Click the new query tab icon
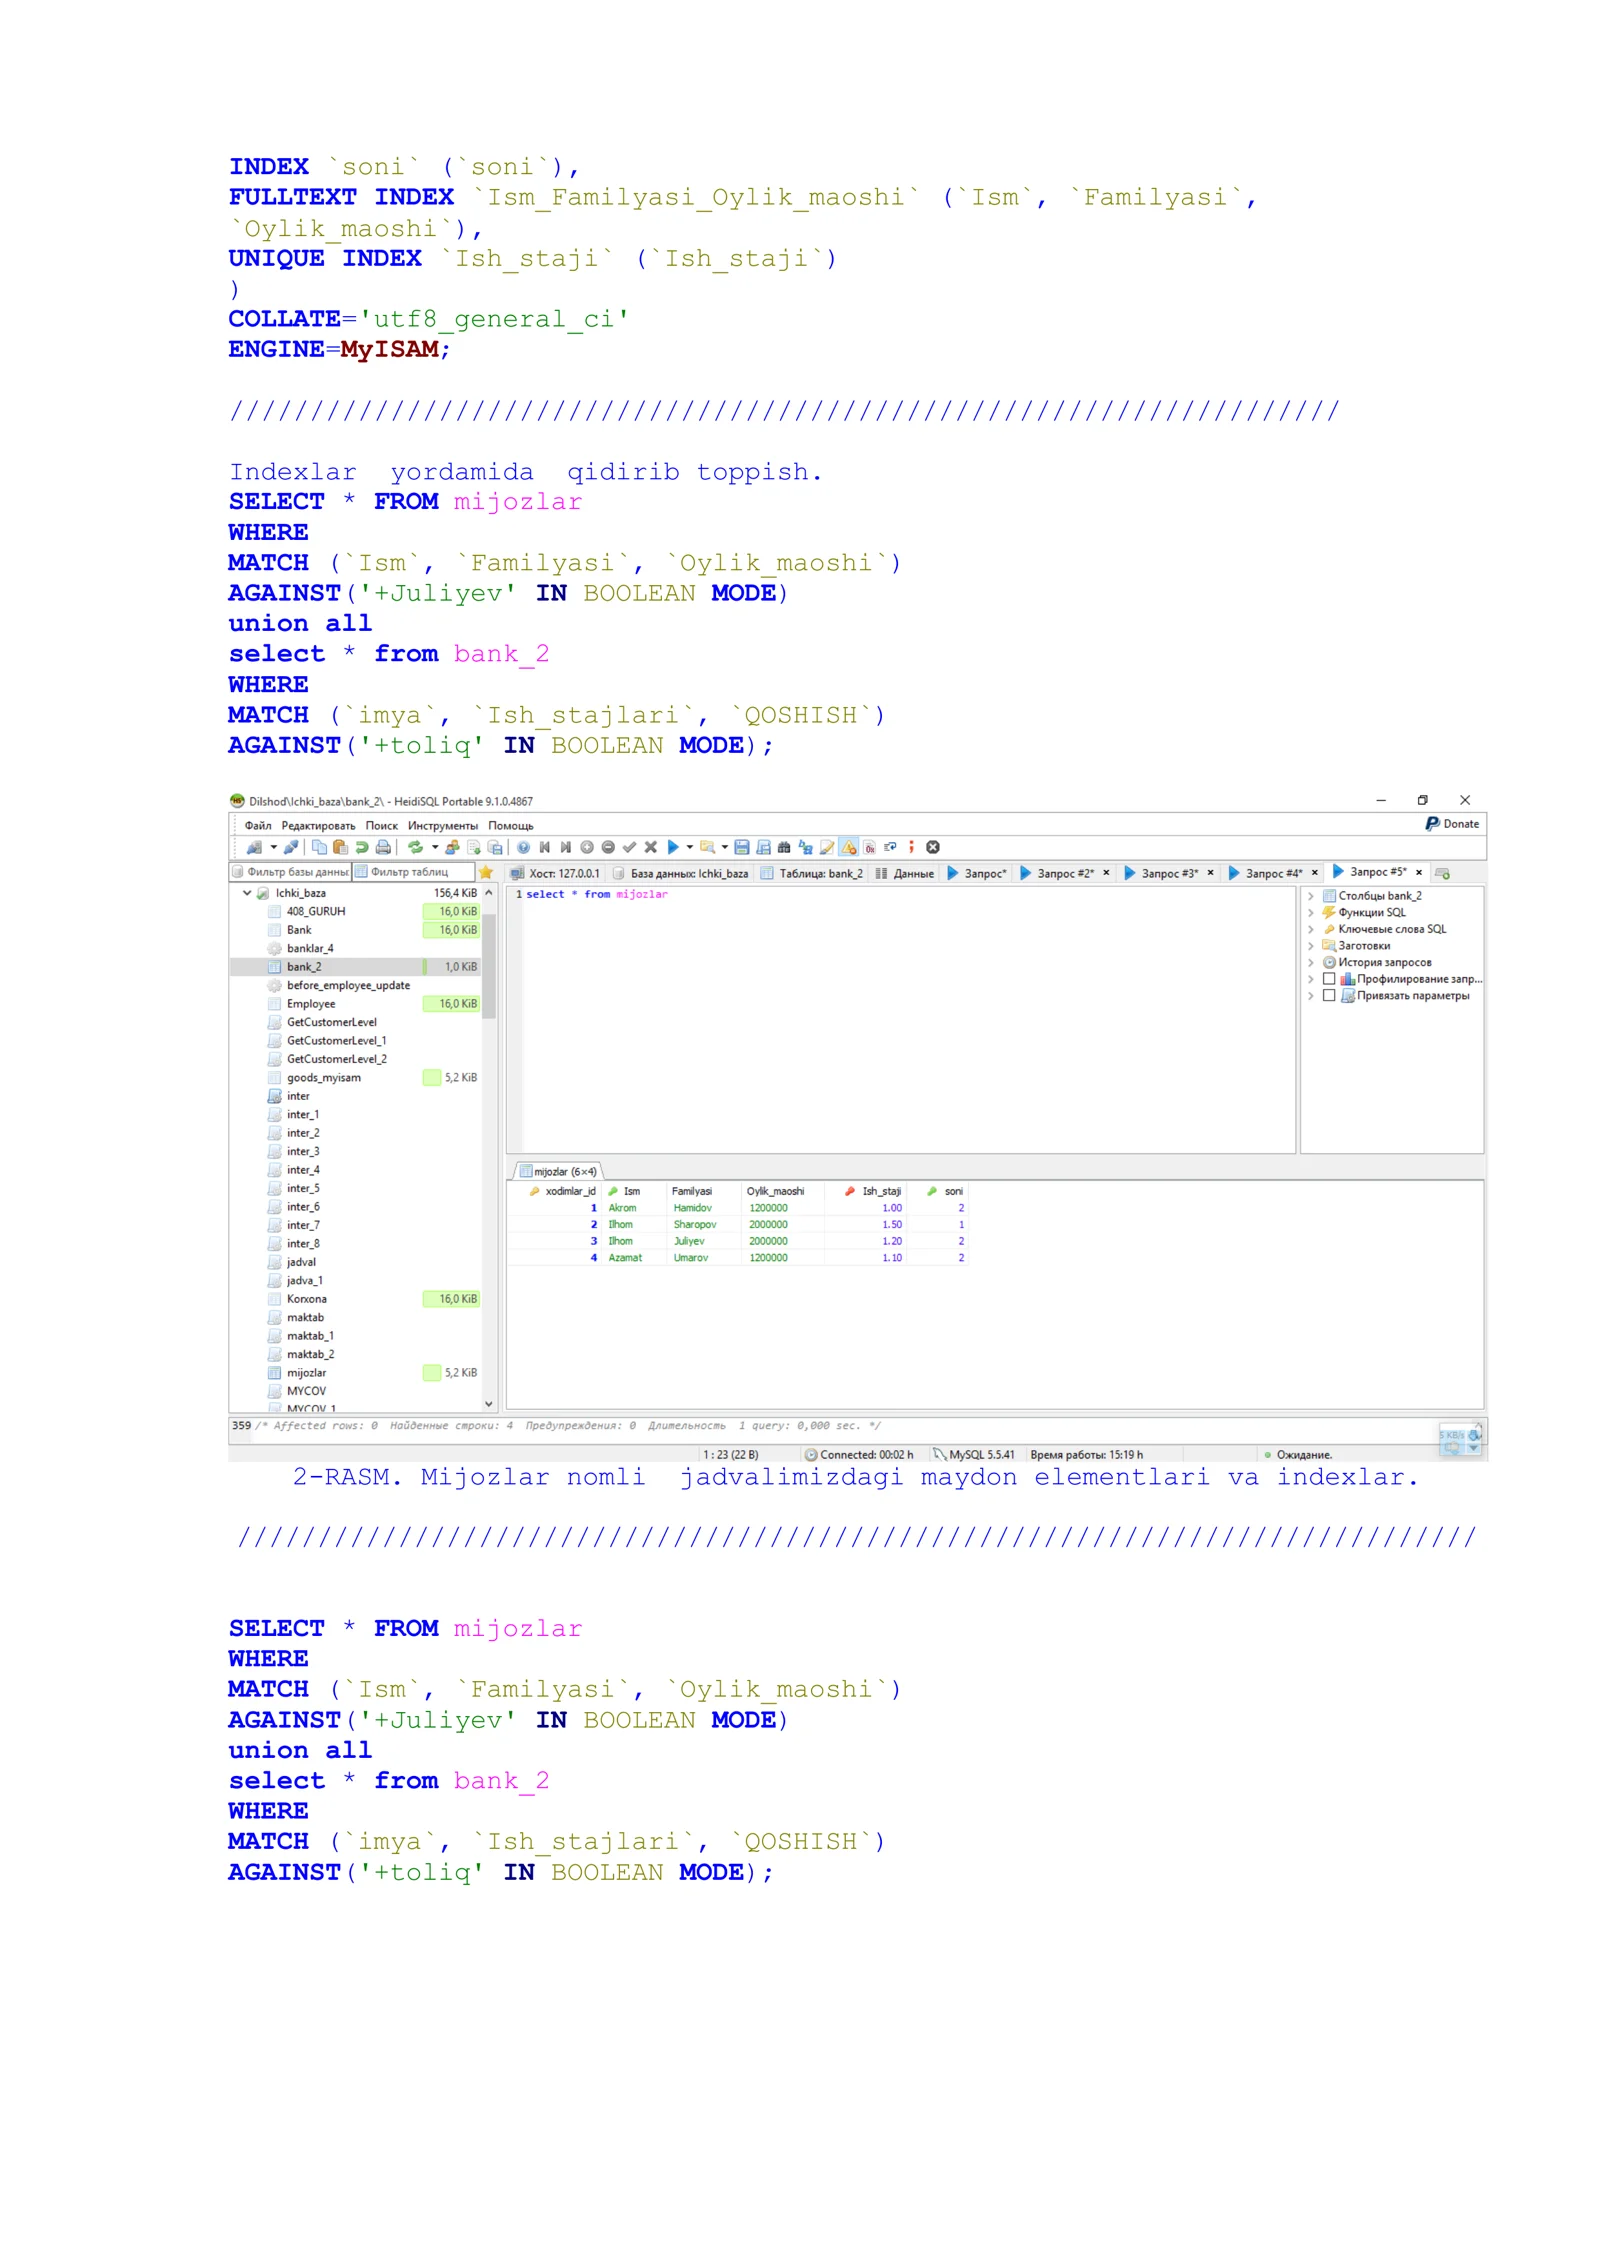Image resolution: width=1600 pixels, height=2263 pixels. (1442, 873)
